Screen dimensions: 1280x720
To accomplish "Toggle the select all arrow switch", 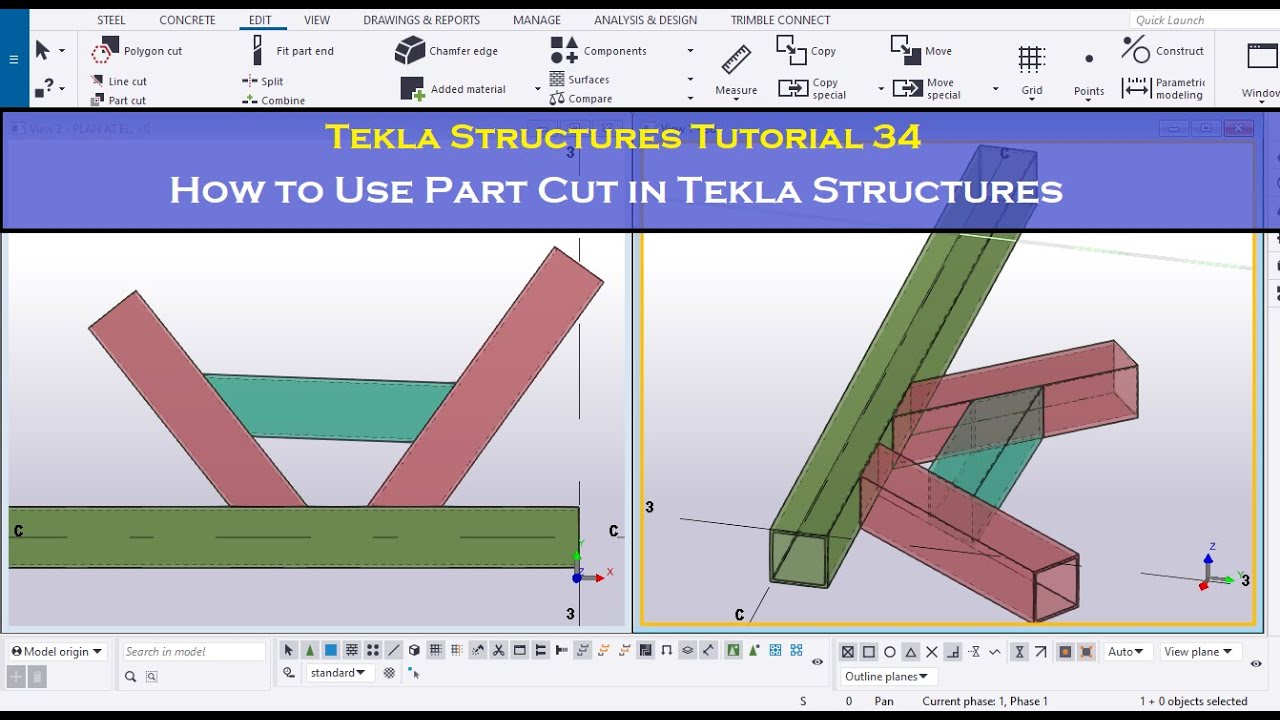I will pos(289,650).
